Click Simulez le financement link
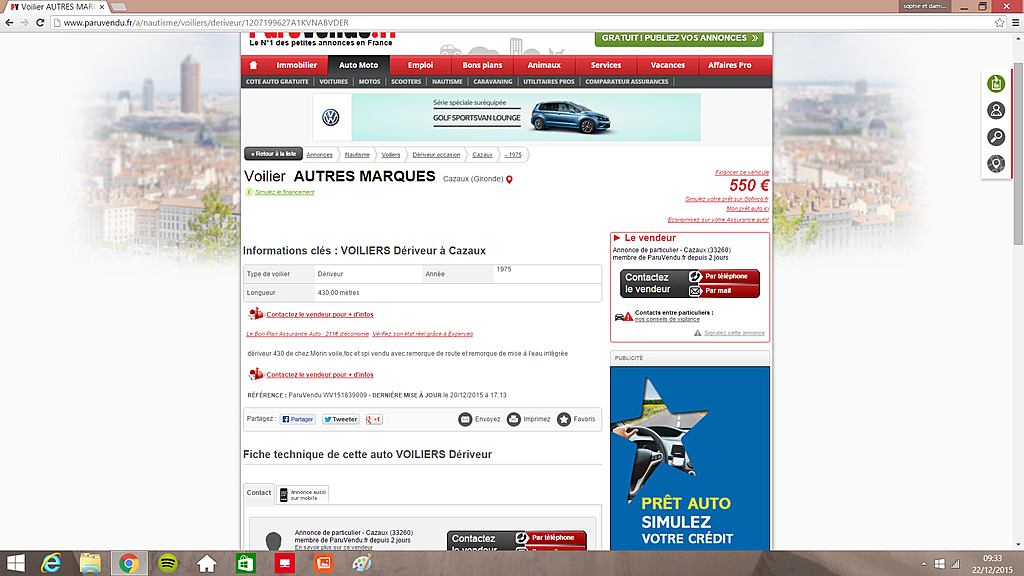The height and width of the screenshot is (576, 1024). coord(284,192)
